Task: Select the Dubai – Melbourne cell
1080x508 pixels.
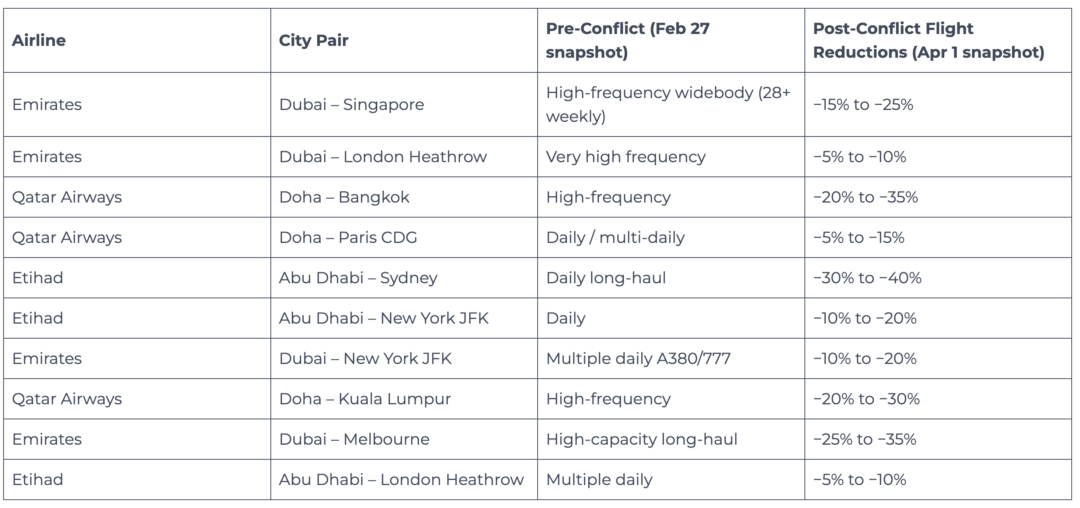Action: point(354,439)
